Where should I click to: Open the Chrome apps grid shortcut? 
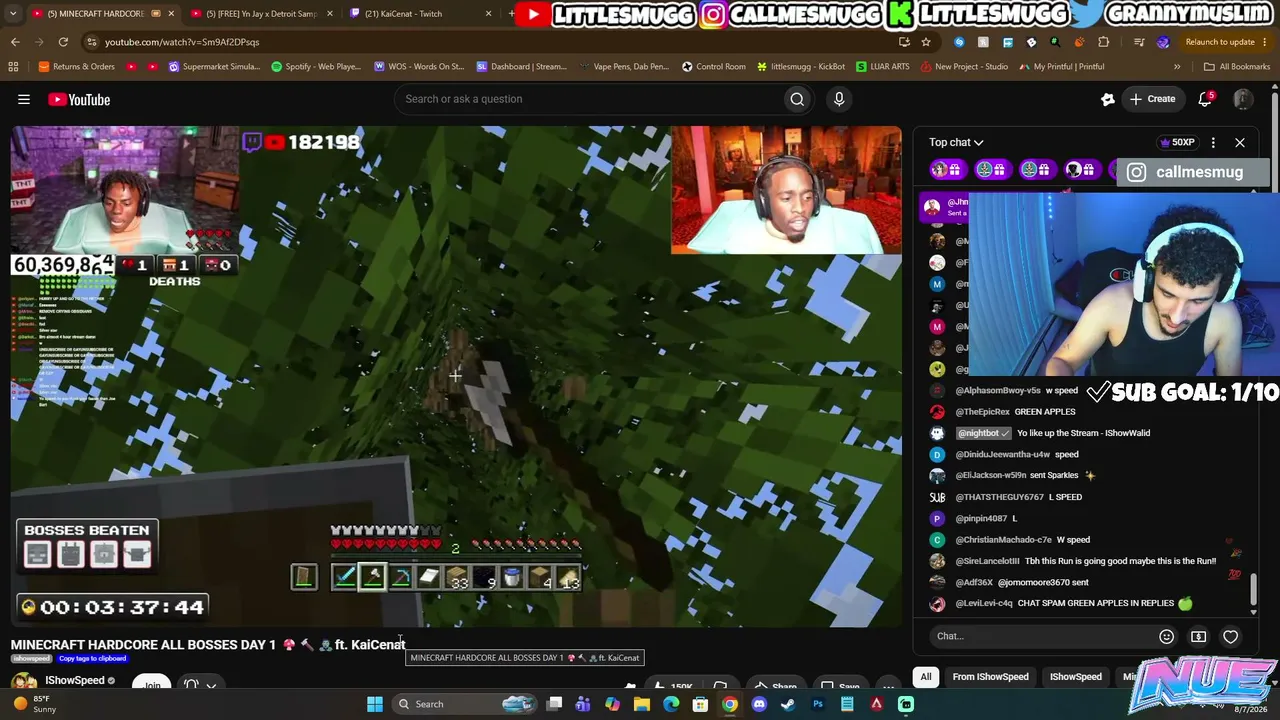pyautogui.click(x=13, y=67)
